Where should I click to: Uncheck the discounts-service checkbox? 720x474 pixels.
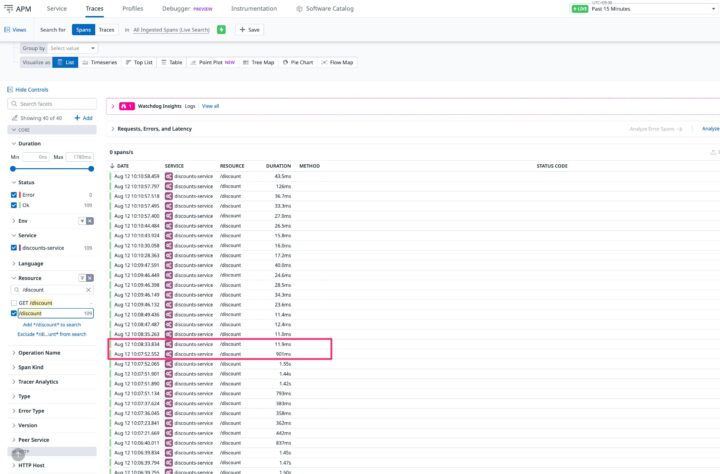[x=14, y=248]
